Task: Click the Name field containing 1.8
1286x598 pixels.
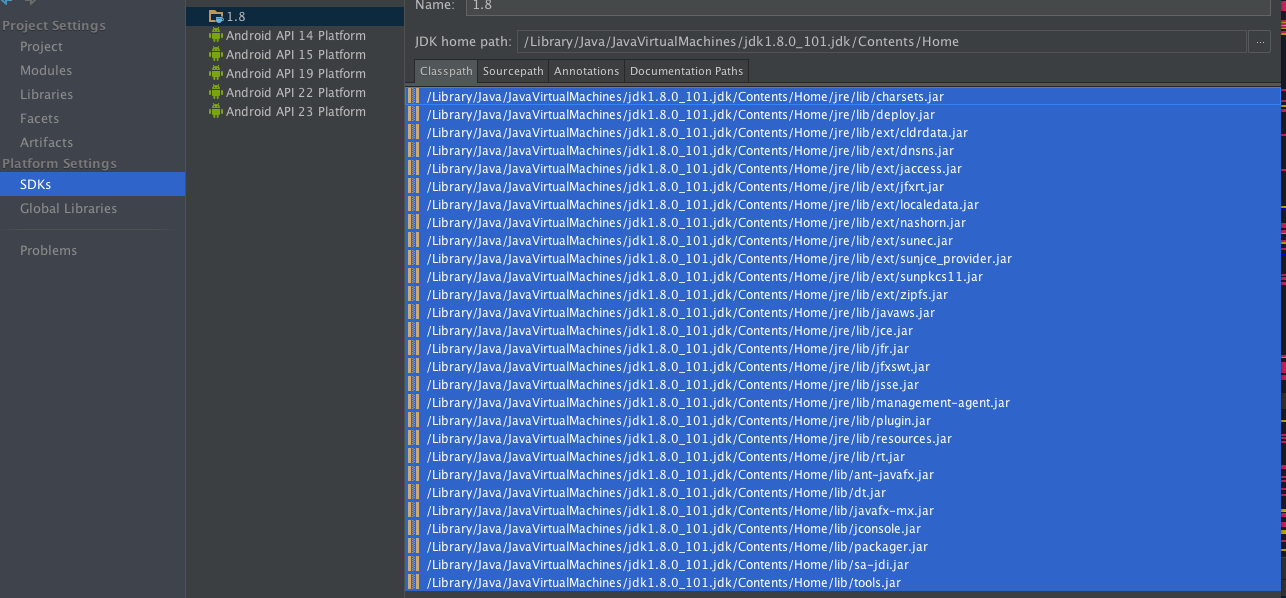Action: pos(867,5)
